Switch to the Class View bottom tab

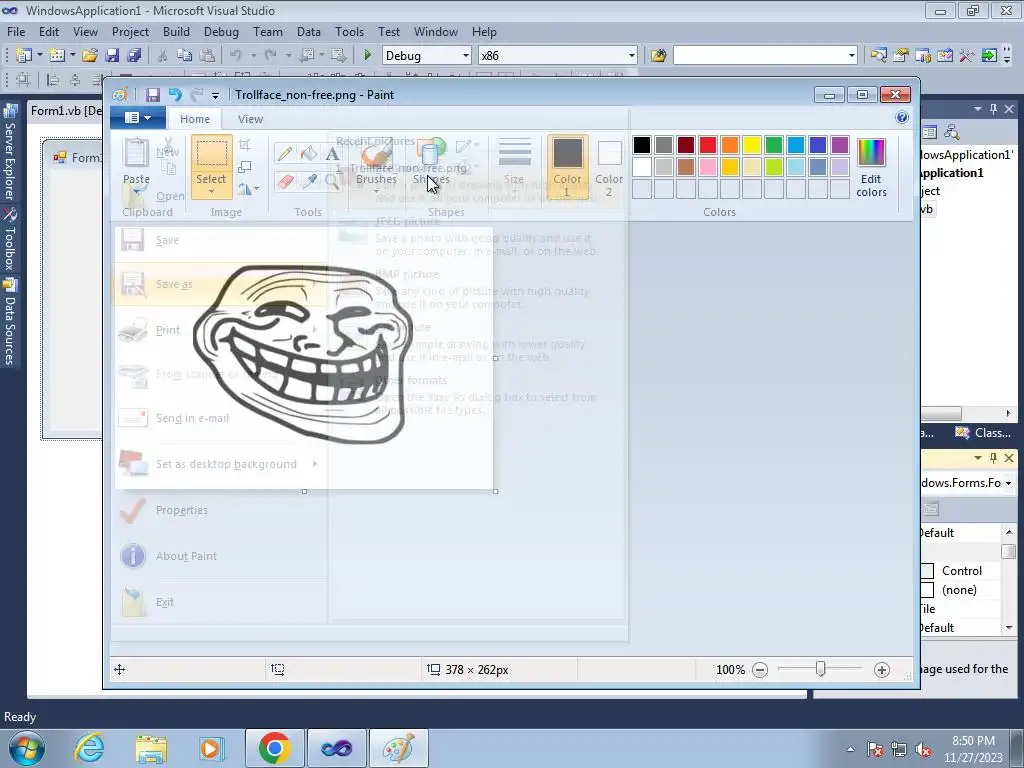click(984, 432)
